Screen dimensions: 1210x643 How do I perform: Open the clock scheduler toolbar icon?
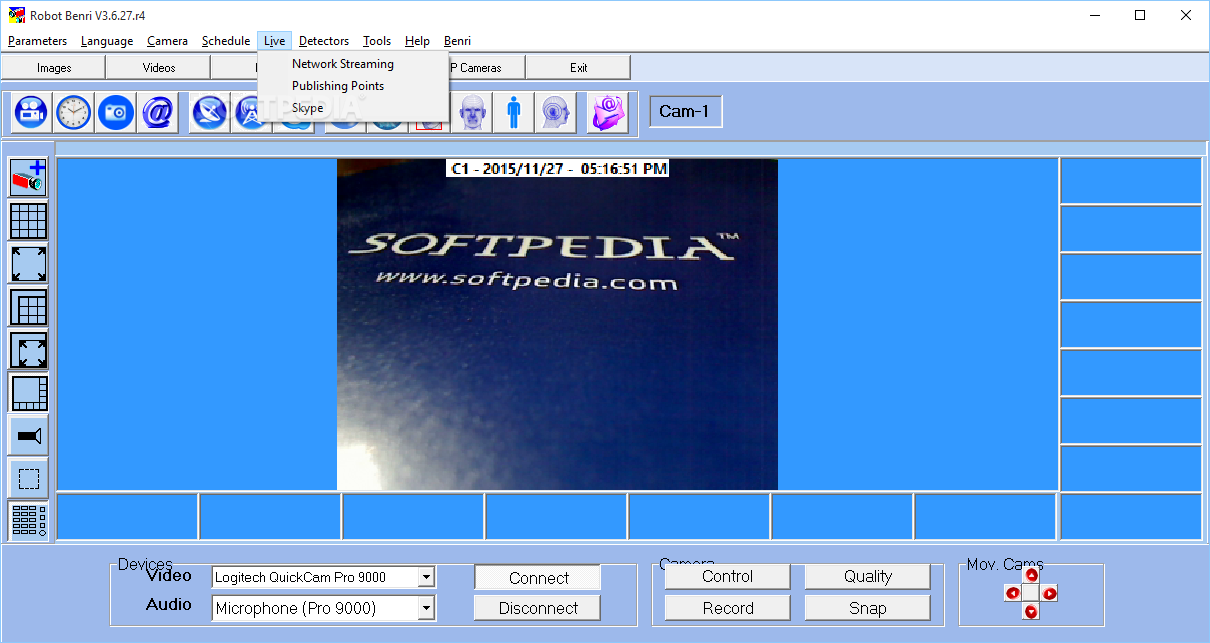[73, 113]
